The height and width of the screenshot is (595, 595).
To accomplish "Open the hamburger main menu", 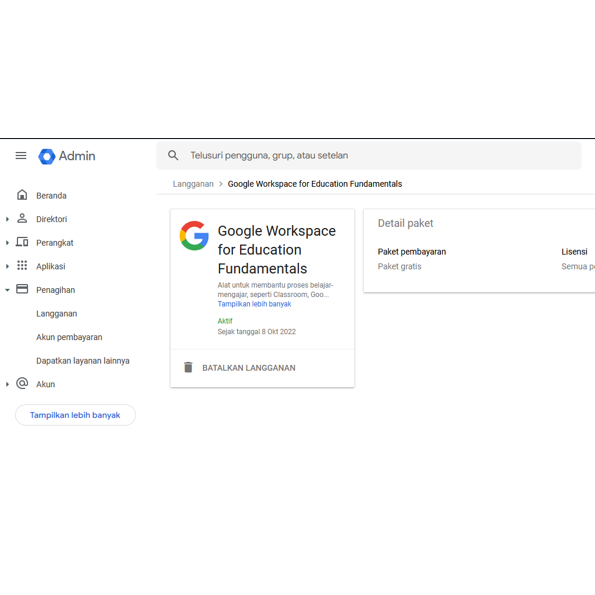I will pyautogui.click(x=21, y=156).
